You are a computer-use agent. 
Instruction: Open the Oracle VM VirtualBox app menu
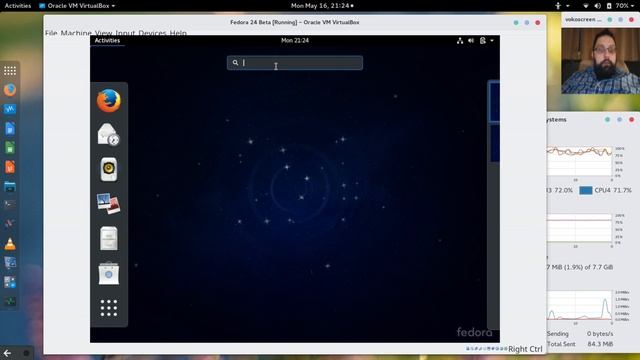click(x=77, y=6)
